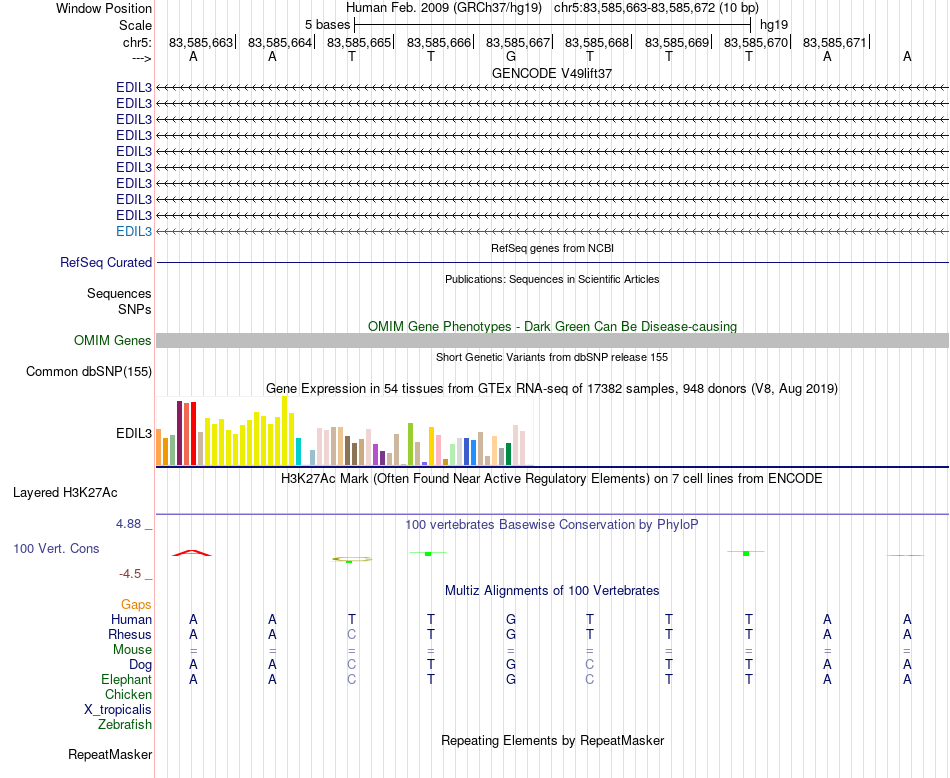Click the green PhyloP marker under 83,585,670
The height and width of the screenshot is (778, 950).
click(746, 553)
